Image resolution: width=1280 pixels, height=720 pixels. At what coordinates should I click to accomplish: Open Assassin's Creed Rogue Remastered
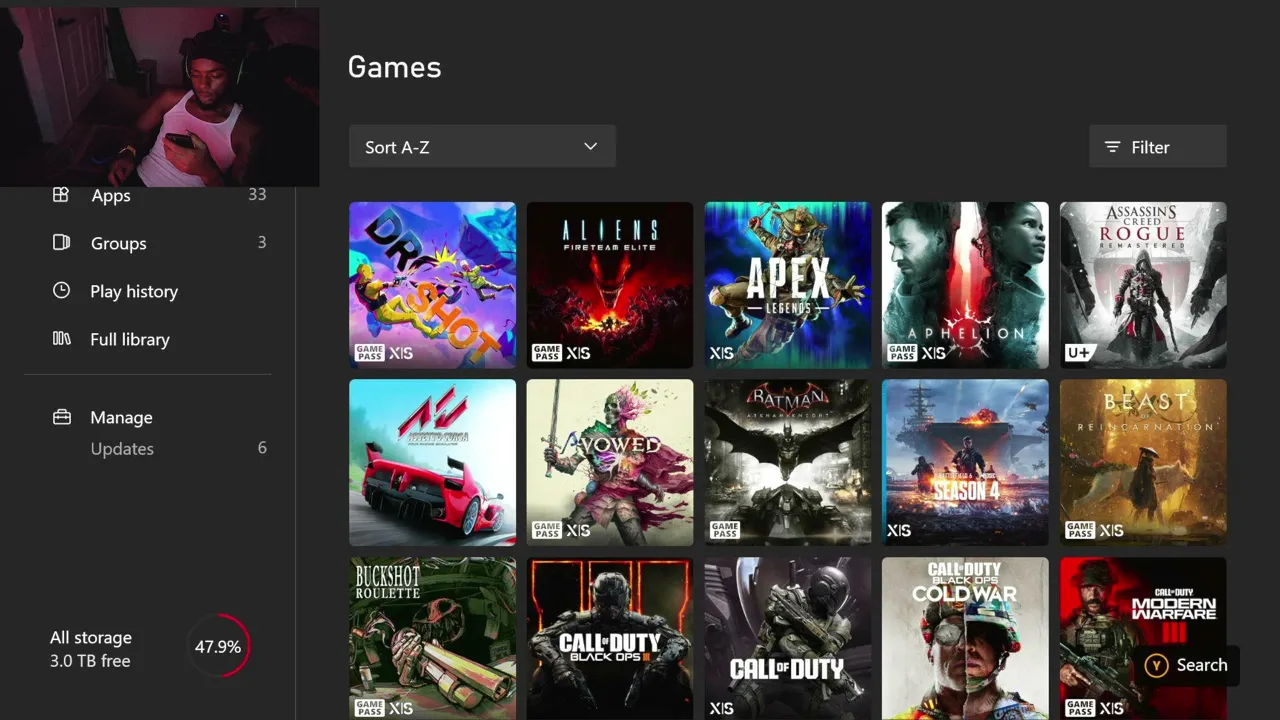[x=1143, y=285]
